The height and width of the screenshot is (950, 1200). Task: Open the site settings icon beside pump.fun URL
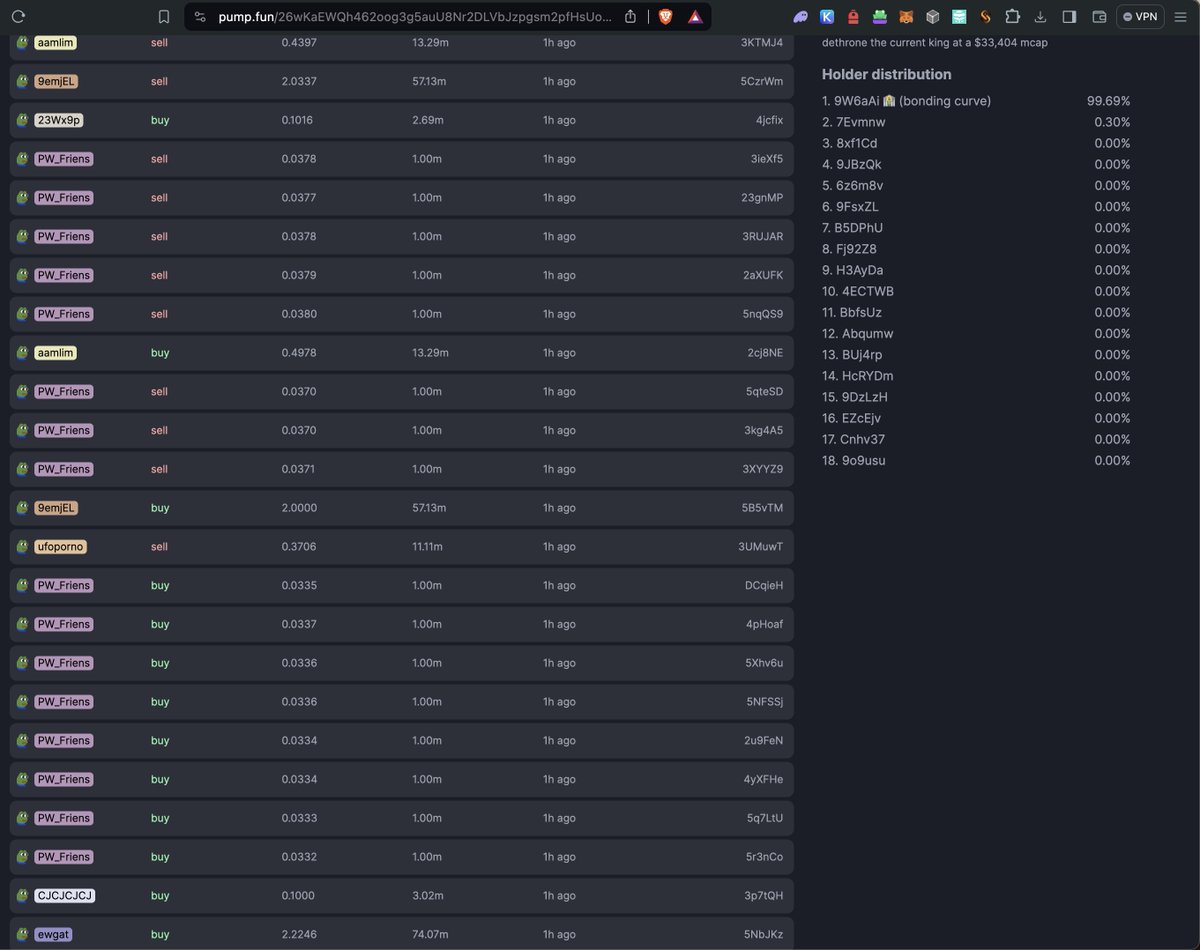coord(200,16)
